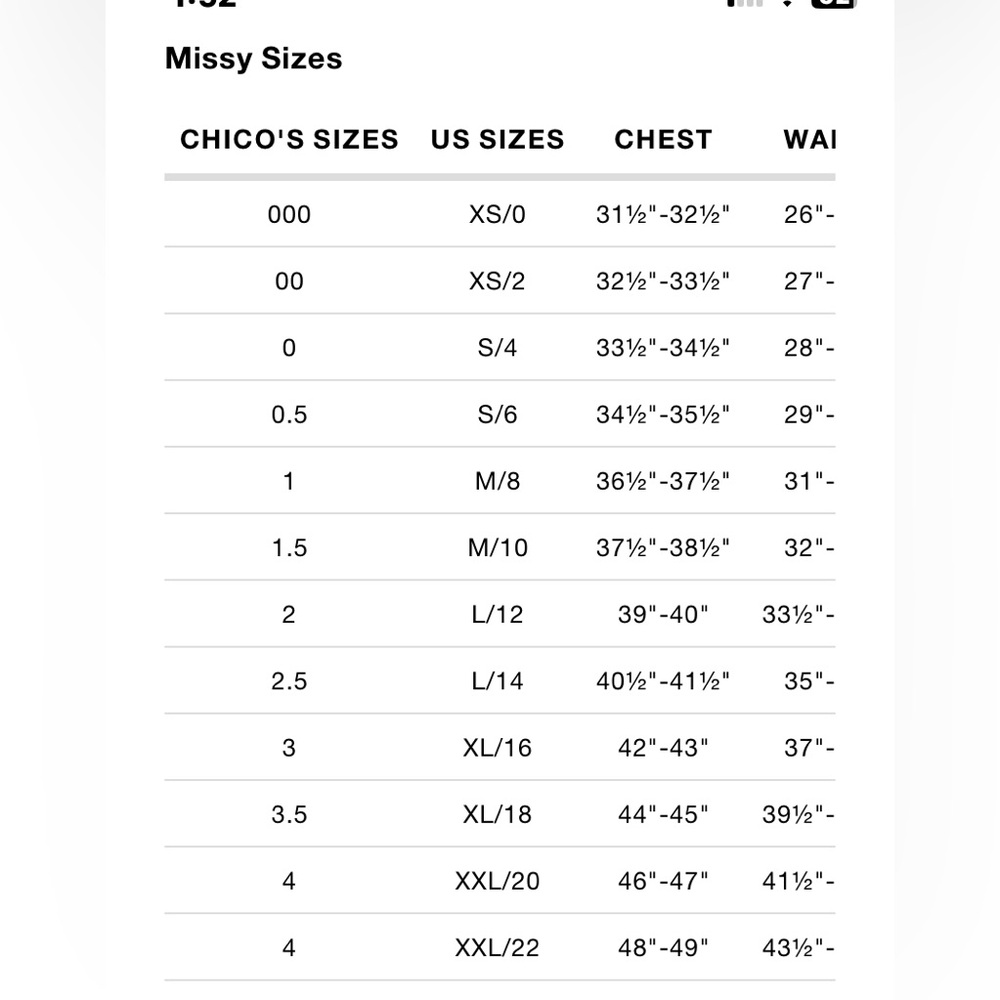Click Chico's size 3.5 cell
The width and height of the screenshot is (1000, 1000).
point(289,814)
